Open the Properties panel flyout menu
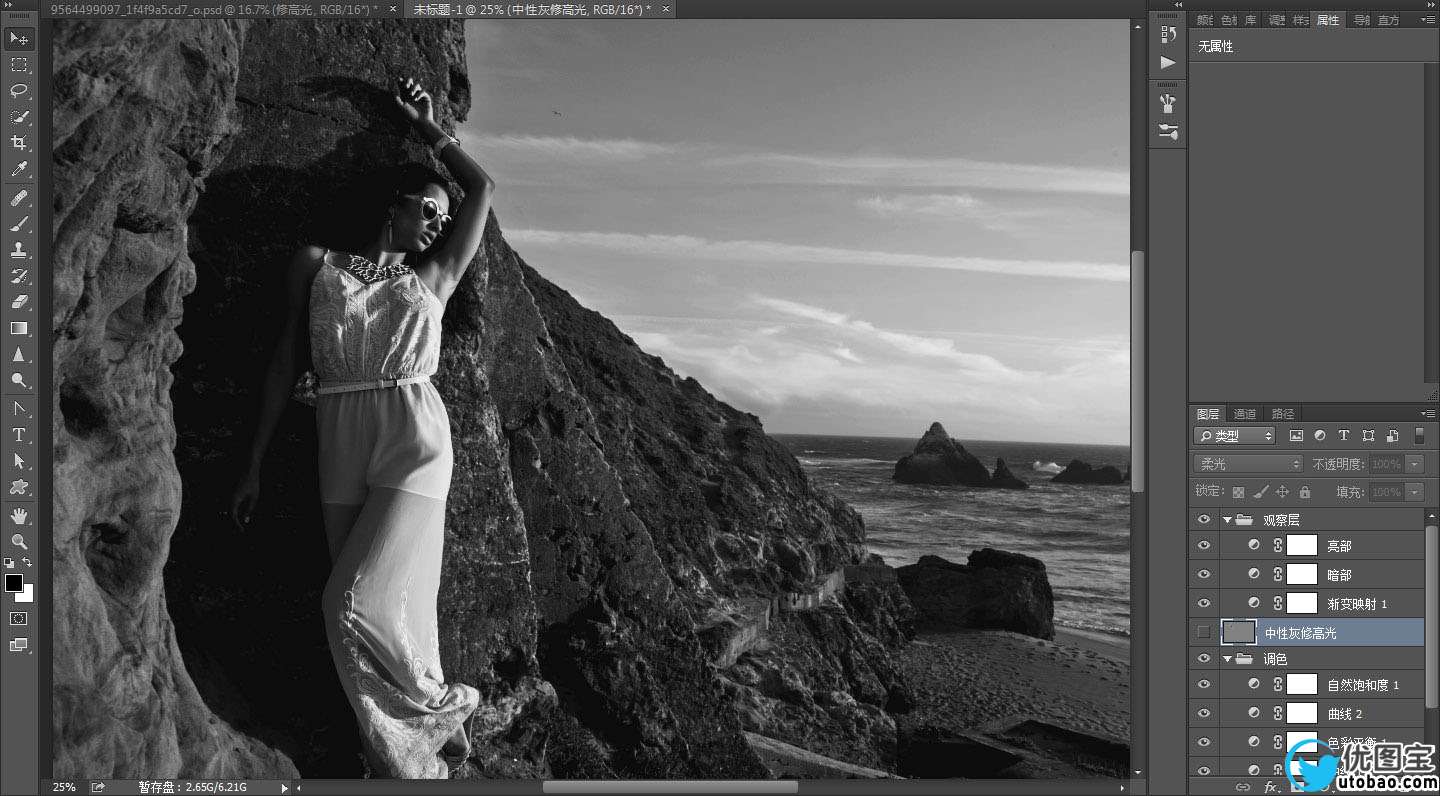This screenshot has width=1440, height=796. click(x=1426, y=20)
